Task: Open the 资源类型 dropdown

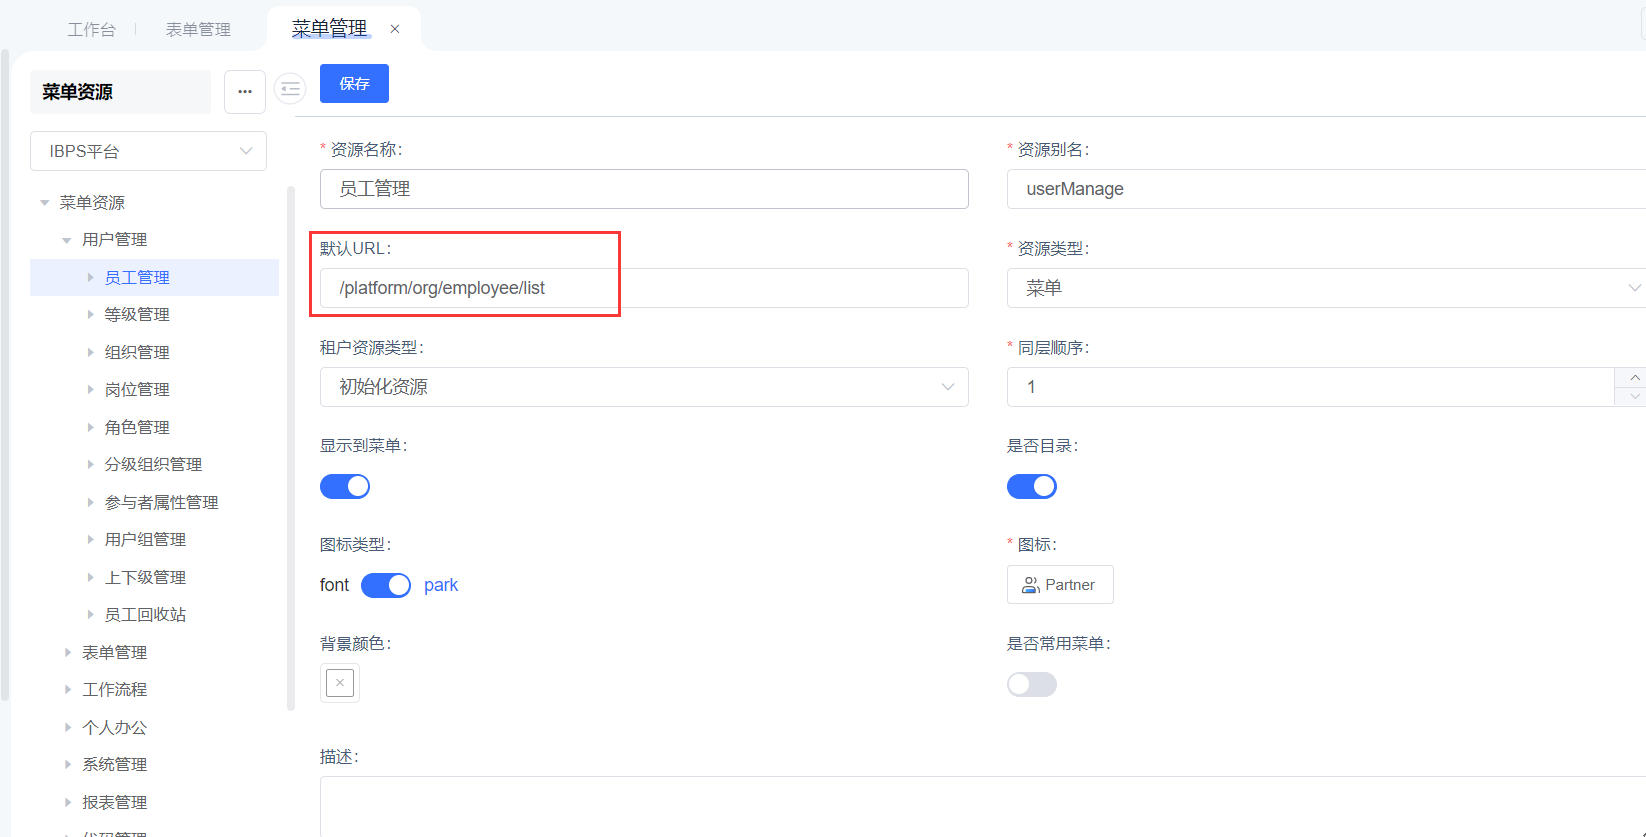Action: tap(1325, 288)
